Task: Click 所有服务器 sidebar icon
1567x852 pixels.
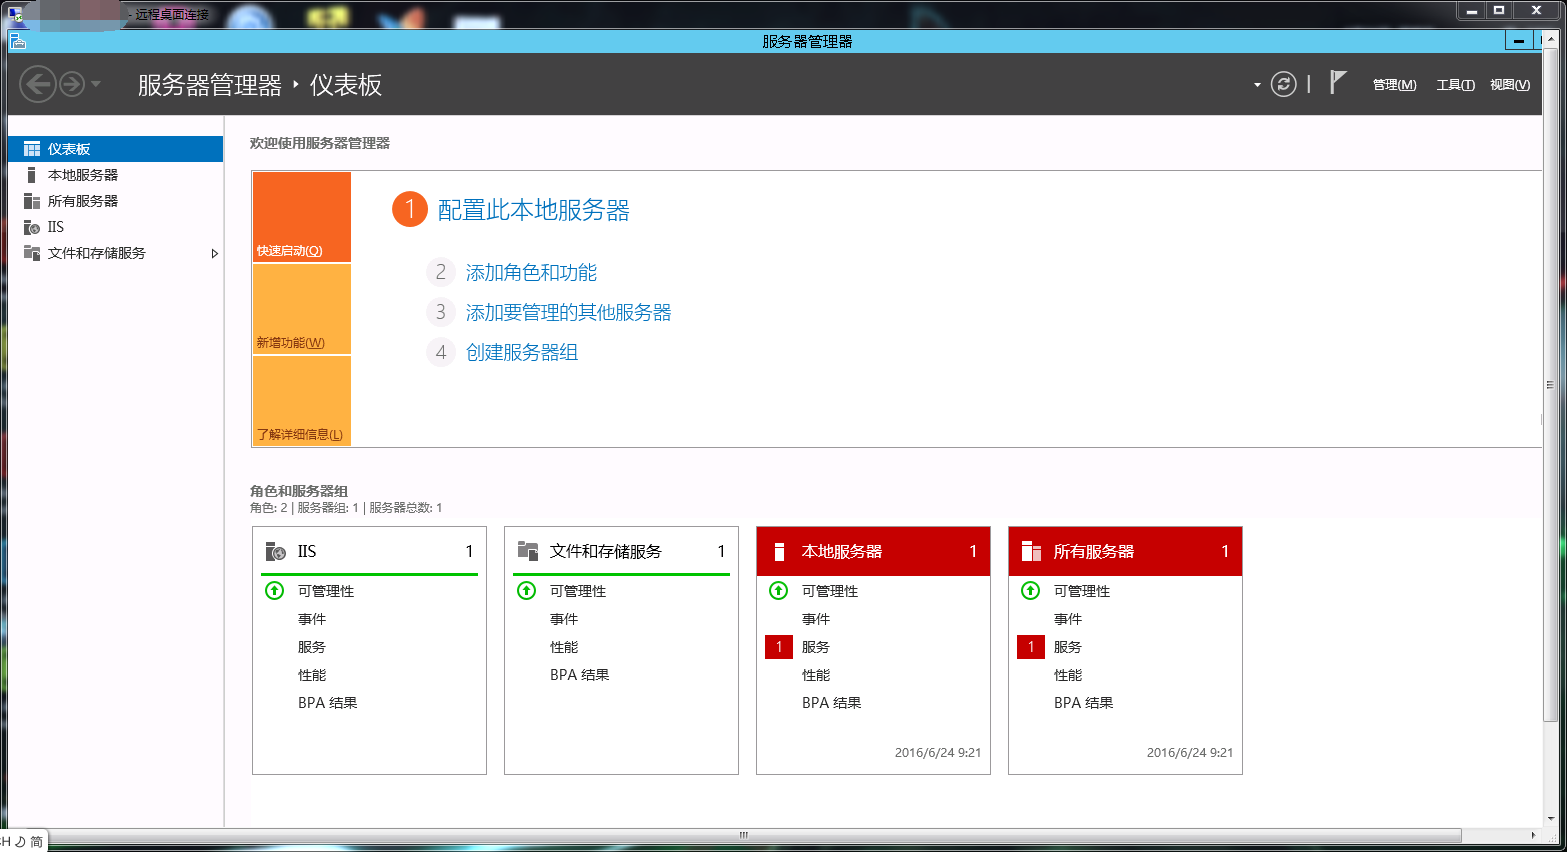Action: pyautogui.click(x=32, y=201)
